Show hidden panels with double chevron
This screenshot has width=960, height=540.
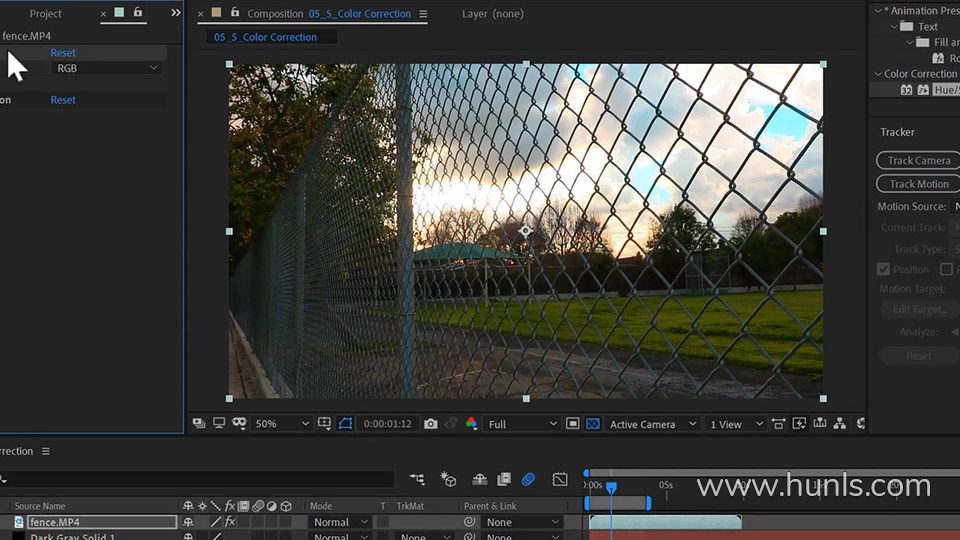click(x=176, y=13)
